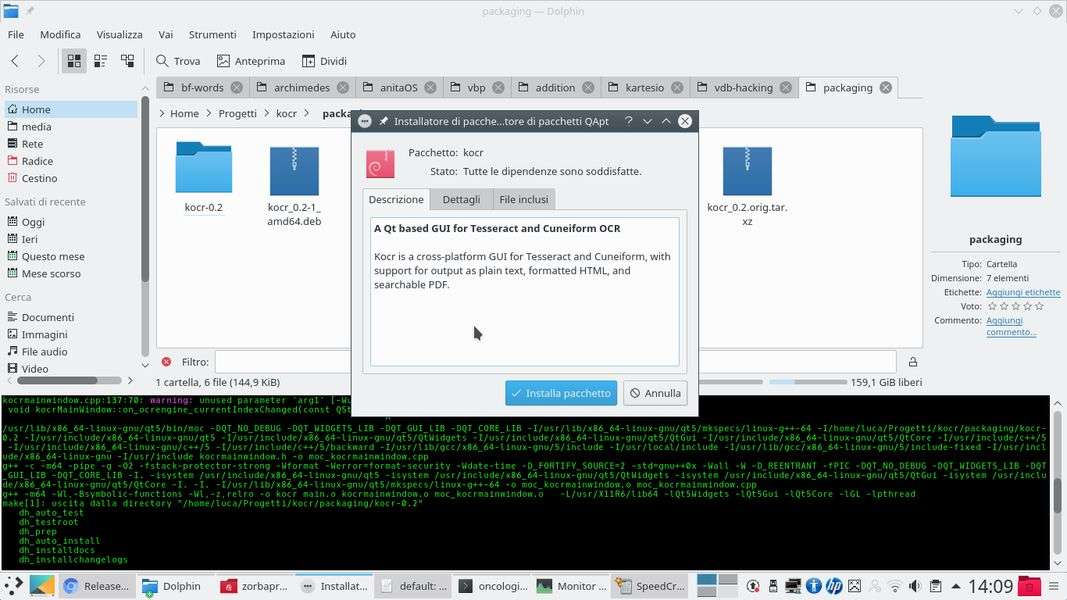Switch to Details tree view mode
Image resolution: width=1067 pixels, height=600 pixels.
tap(127, 61)
